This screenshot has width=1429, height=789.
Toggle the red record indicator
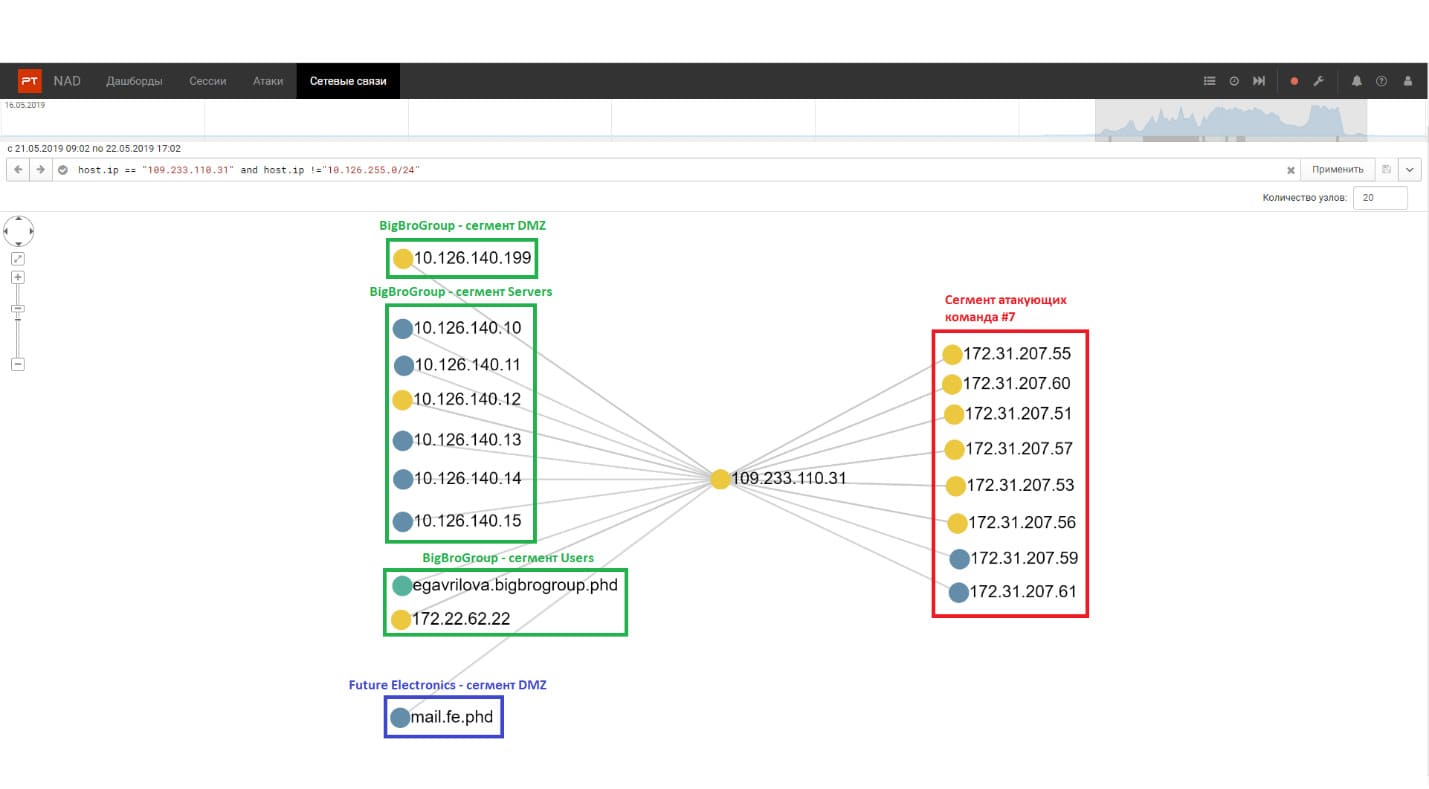pyautogui.click(x=1294, y=81)
